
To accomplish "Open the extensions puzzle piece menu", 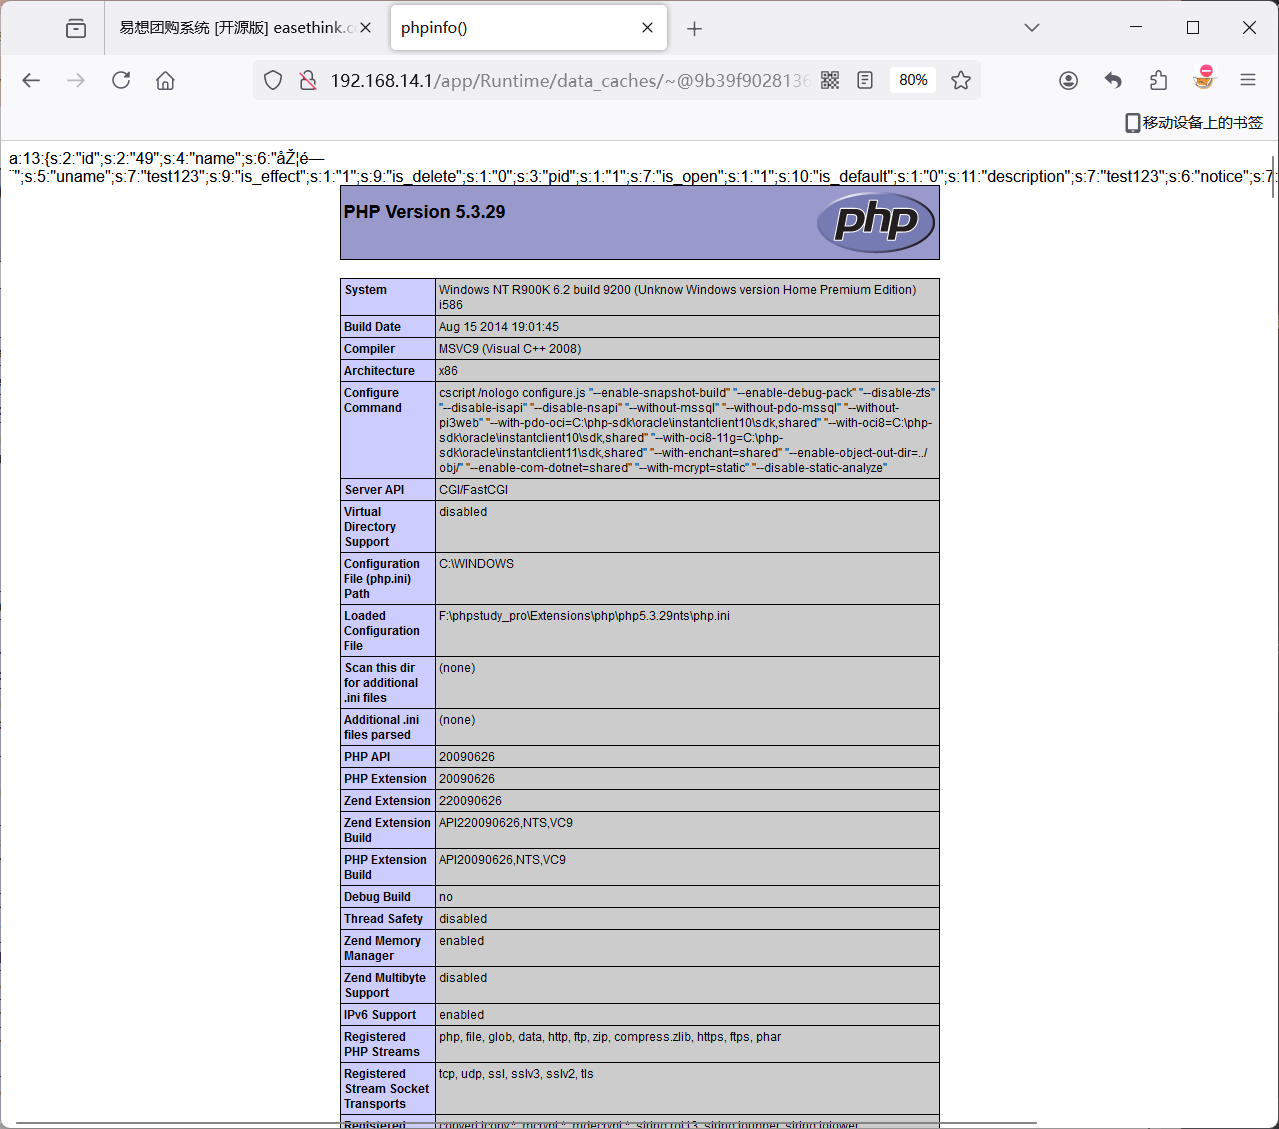I will pyautogui.click(x=1158, y=80).
